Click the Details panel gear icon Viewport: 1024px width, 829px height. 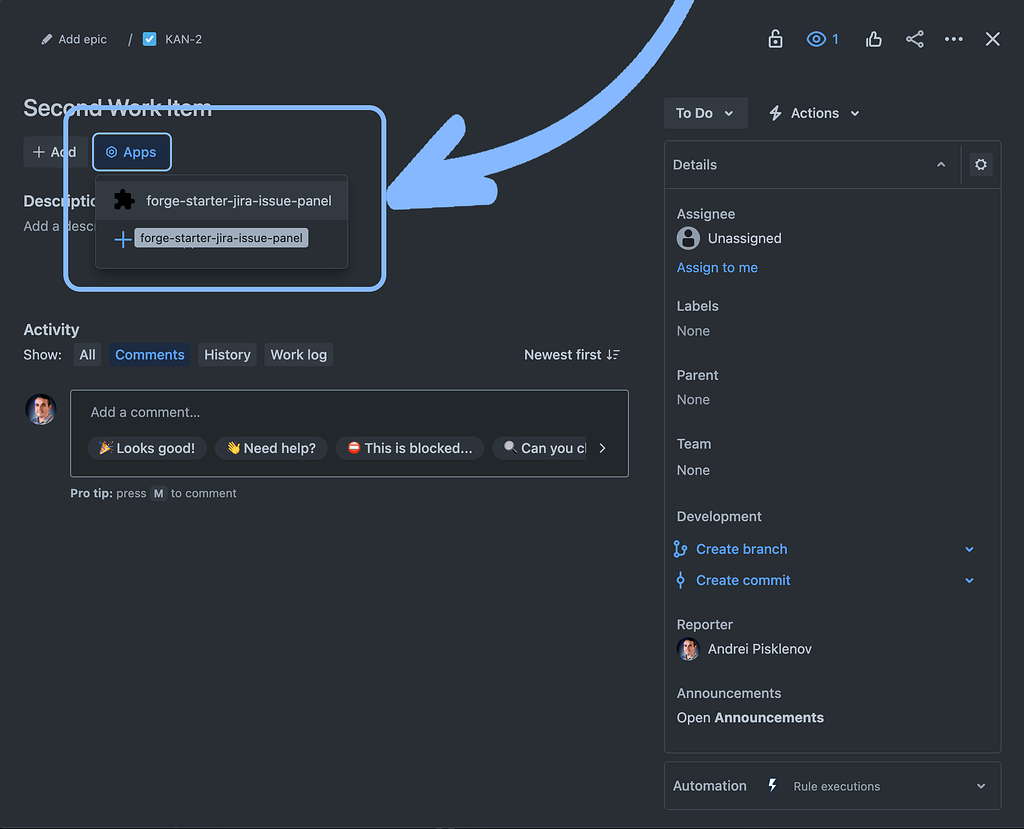980,164
